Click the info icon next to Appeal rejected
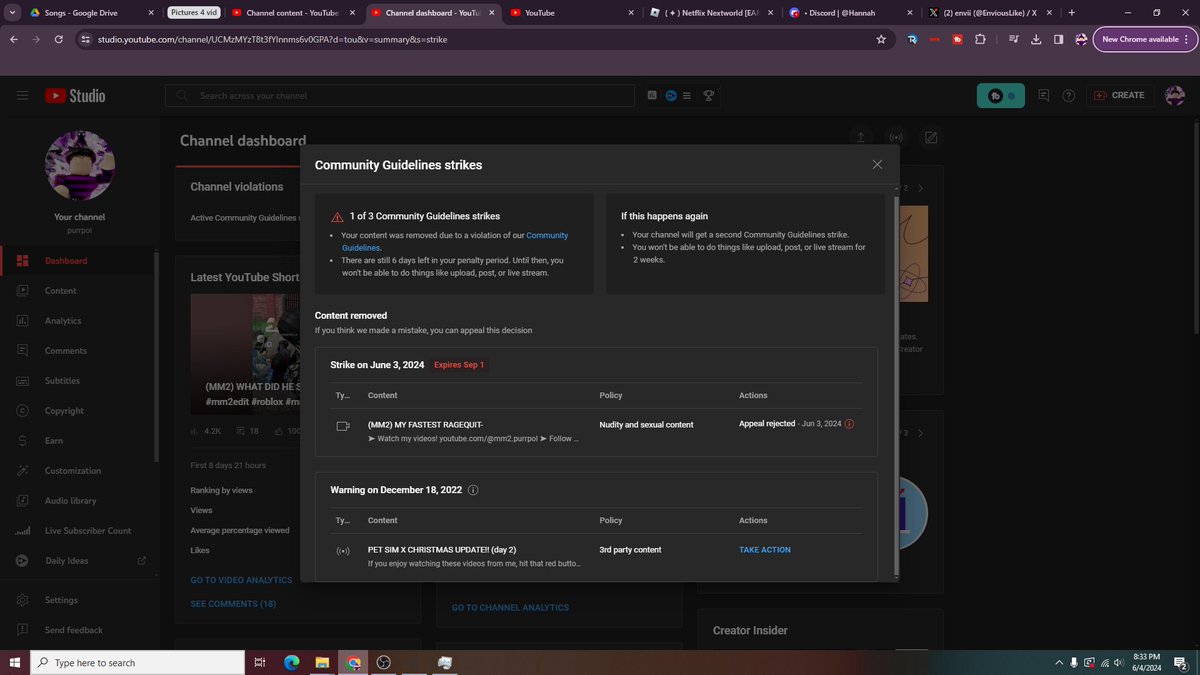 pyautogui.click(x=850, y=424)
